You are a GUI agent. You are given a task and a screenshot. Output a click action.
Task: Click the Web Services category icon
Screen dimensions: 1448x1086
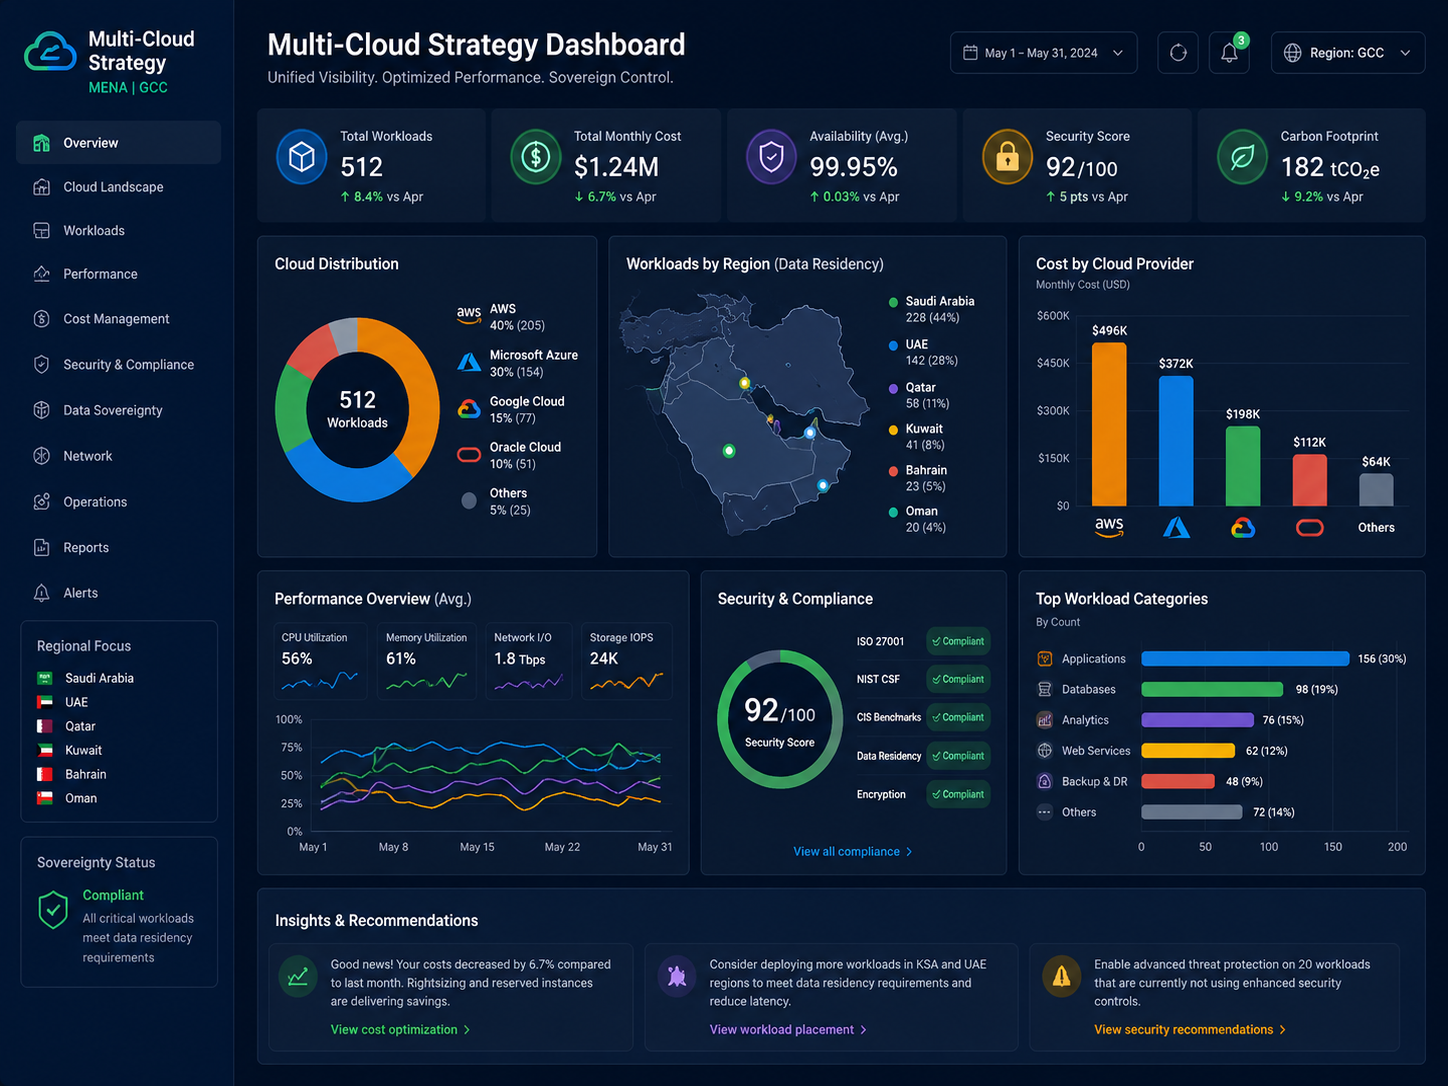[1045, 751]
